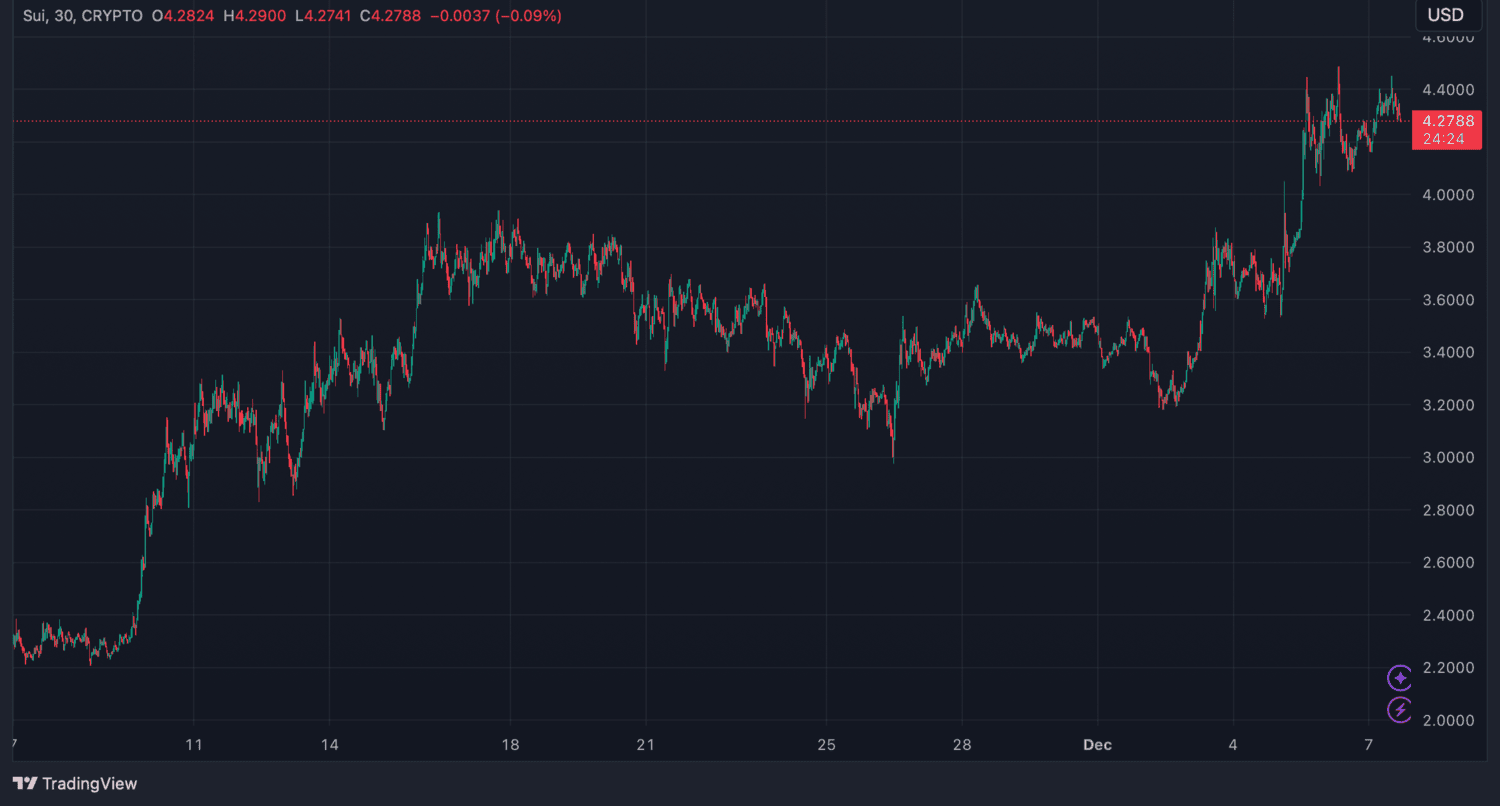
Task: Click the 2.6000 level on price scale
Action: click(1448, 563)
